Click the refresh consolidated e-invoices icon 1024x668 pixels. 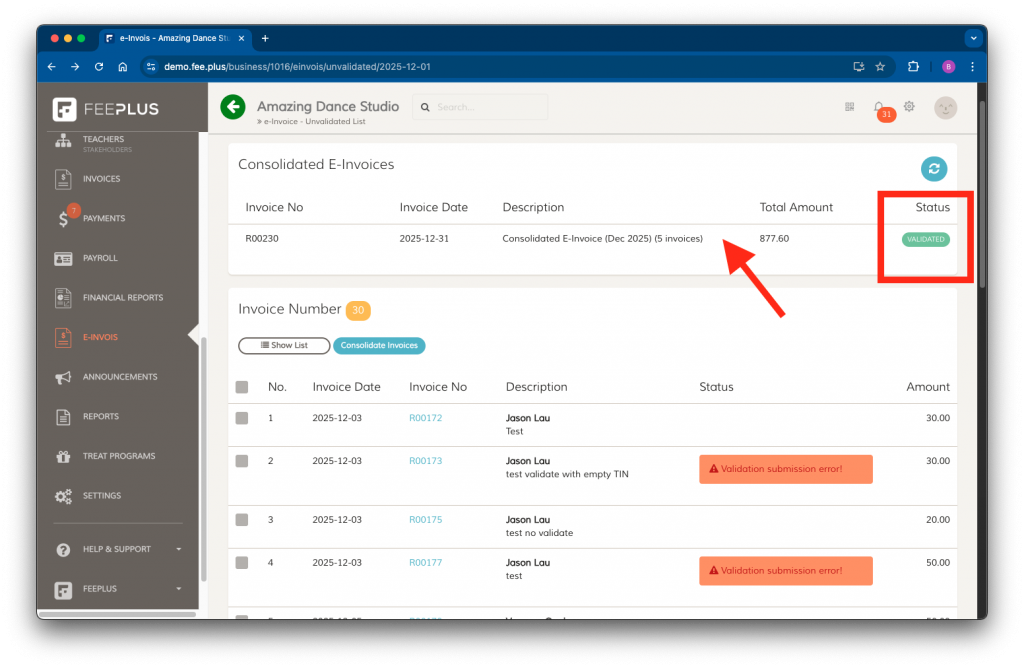933,169
